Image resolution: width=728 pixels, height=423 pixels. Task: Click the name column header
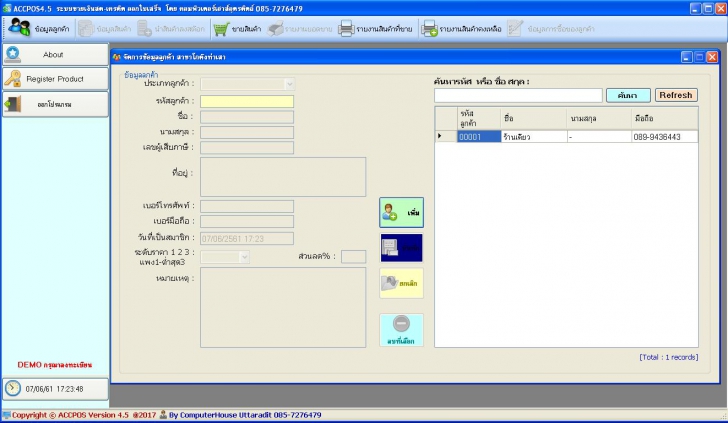pyautogui.click(x=533, y=118)
